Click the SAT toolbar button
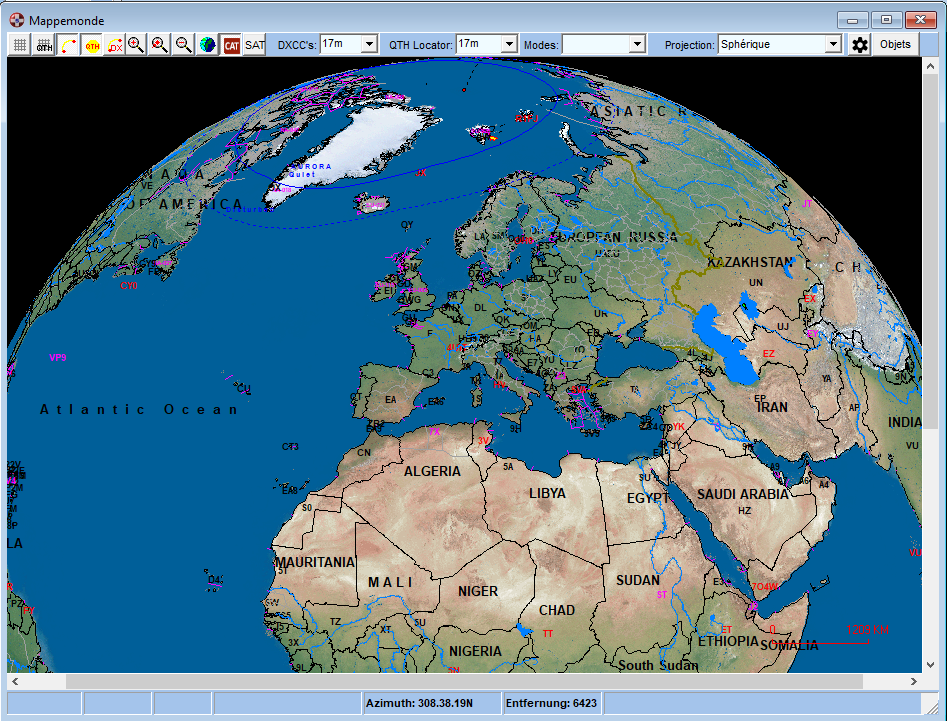The width and height of the screenshot is (947, 721). pos(255,45)
